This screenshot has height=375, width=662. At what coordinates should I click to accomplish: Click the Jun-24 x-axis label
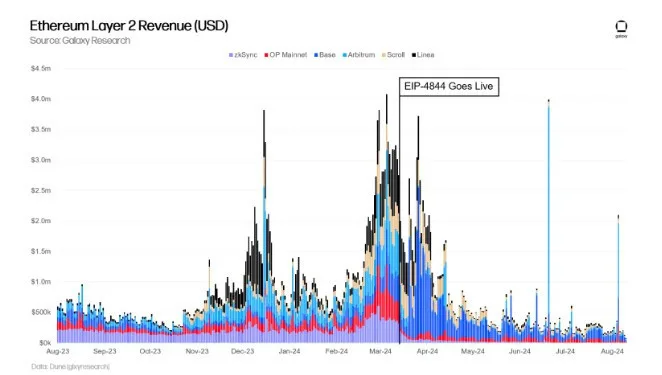click(520, 351)
